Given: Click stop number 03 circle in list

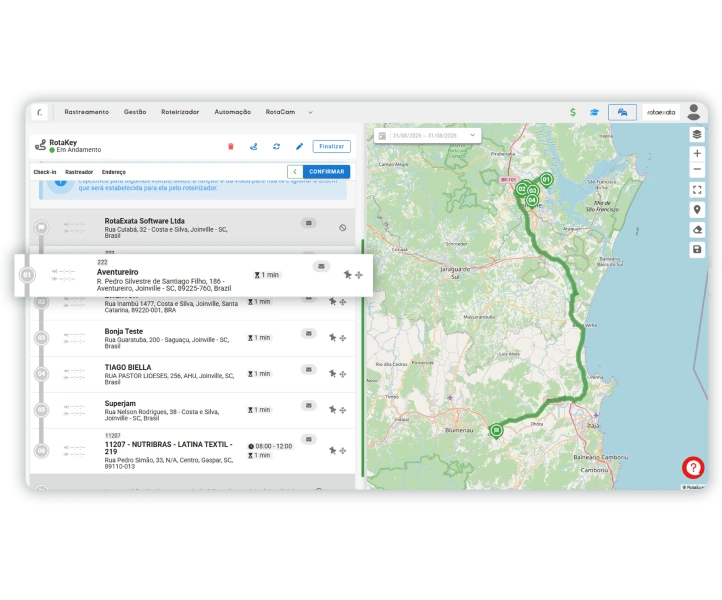Looking at the screenshot, I should [x=41, y=338].
